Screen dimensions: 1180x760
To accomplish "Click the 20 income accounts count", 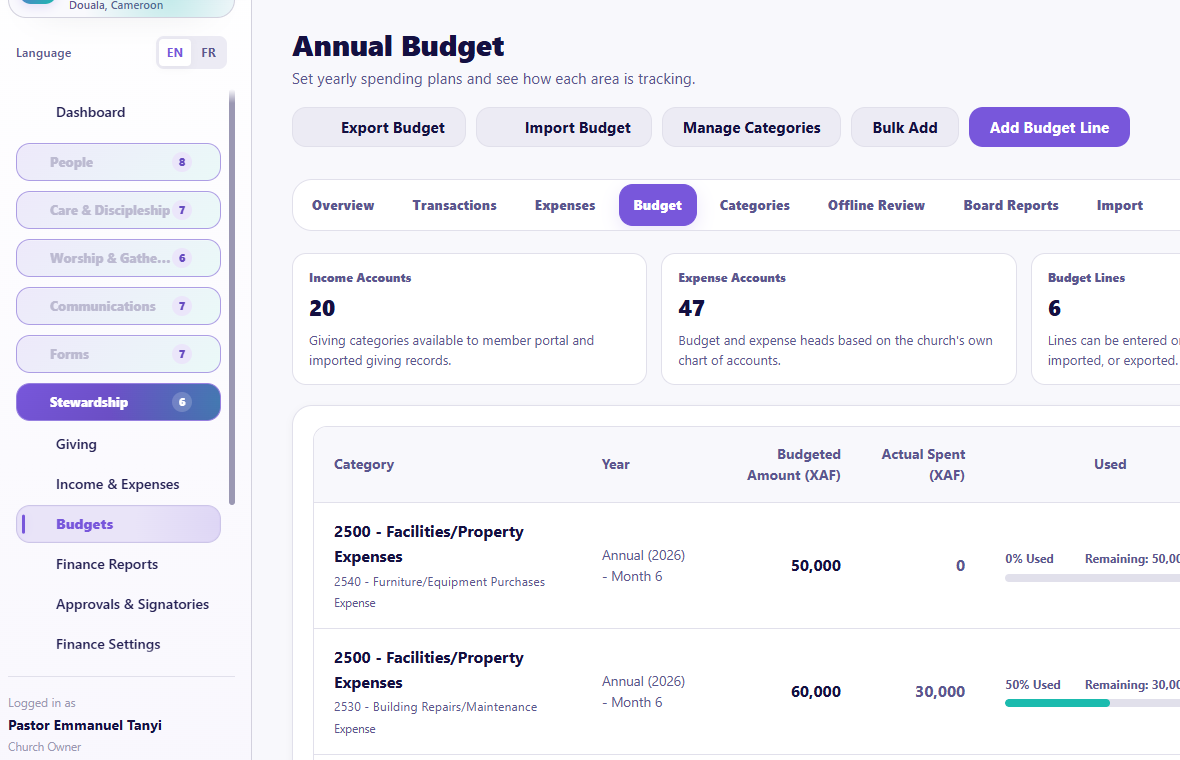I will click(321, 308).
